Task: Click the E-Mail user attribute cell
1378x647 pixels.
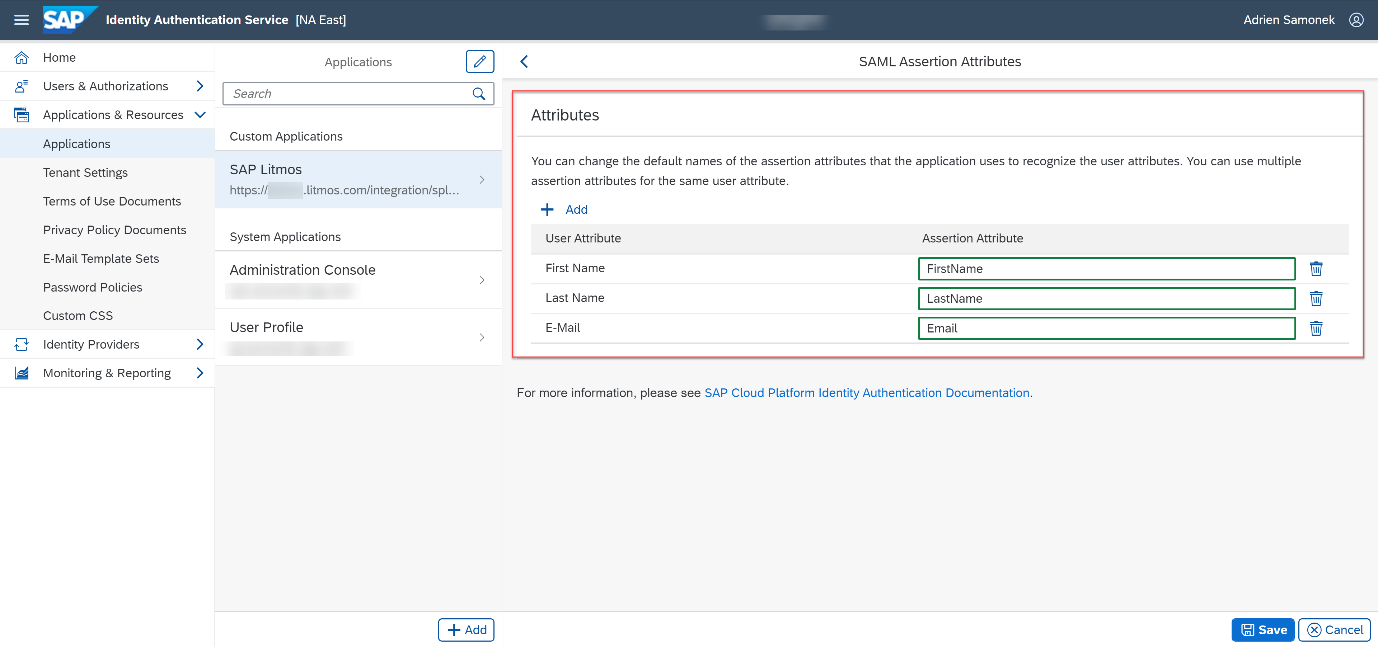Action: click(563, 328)
